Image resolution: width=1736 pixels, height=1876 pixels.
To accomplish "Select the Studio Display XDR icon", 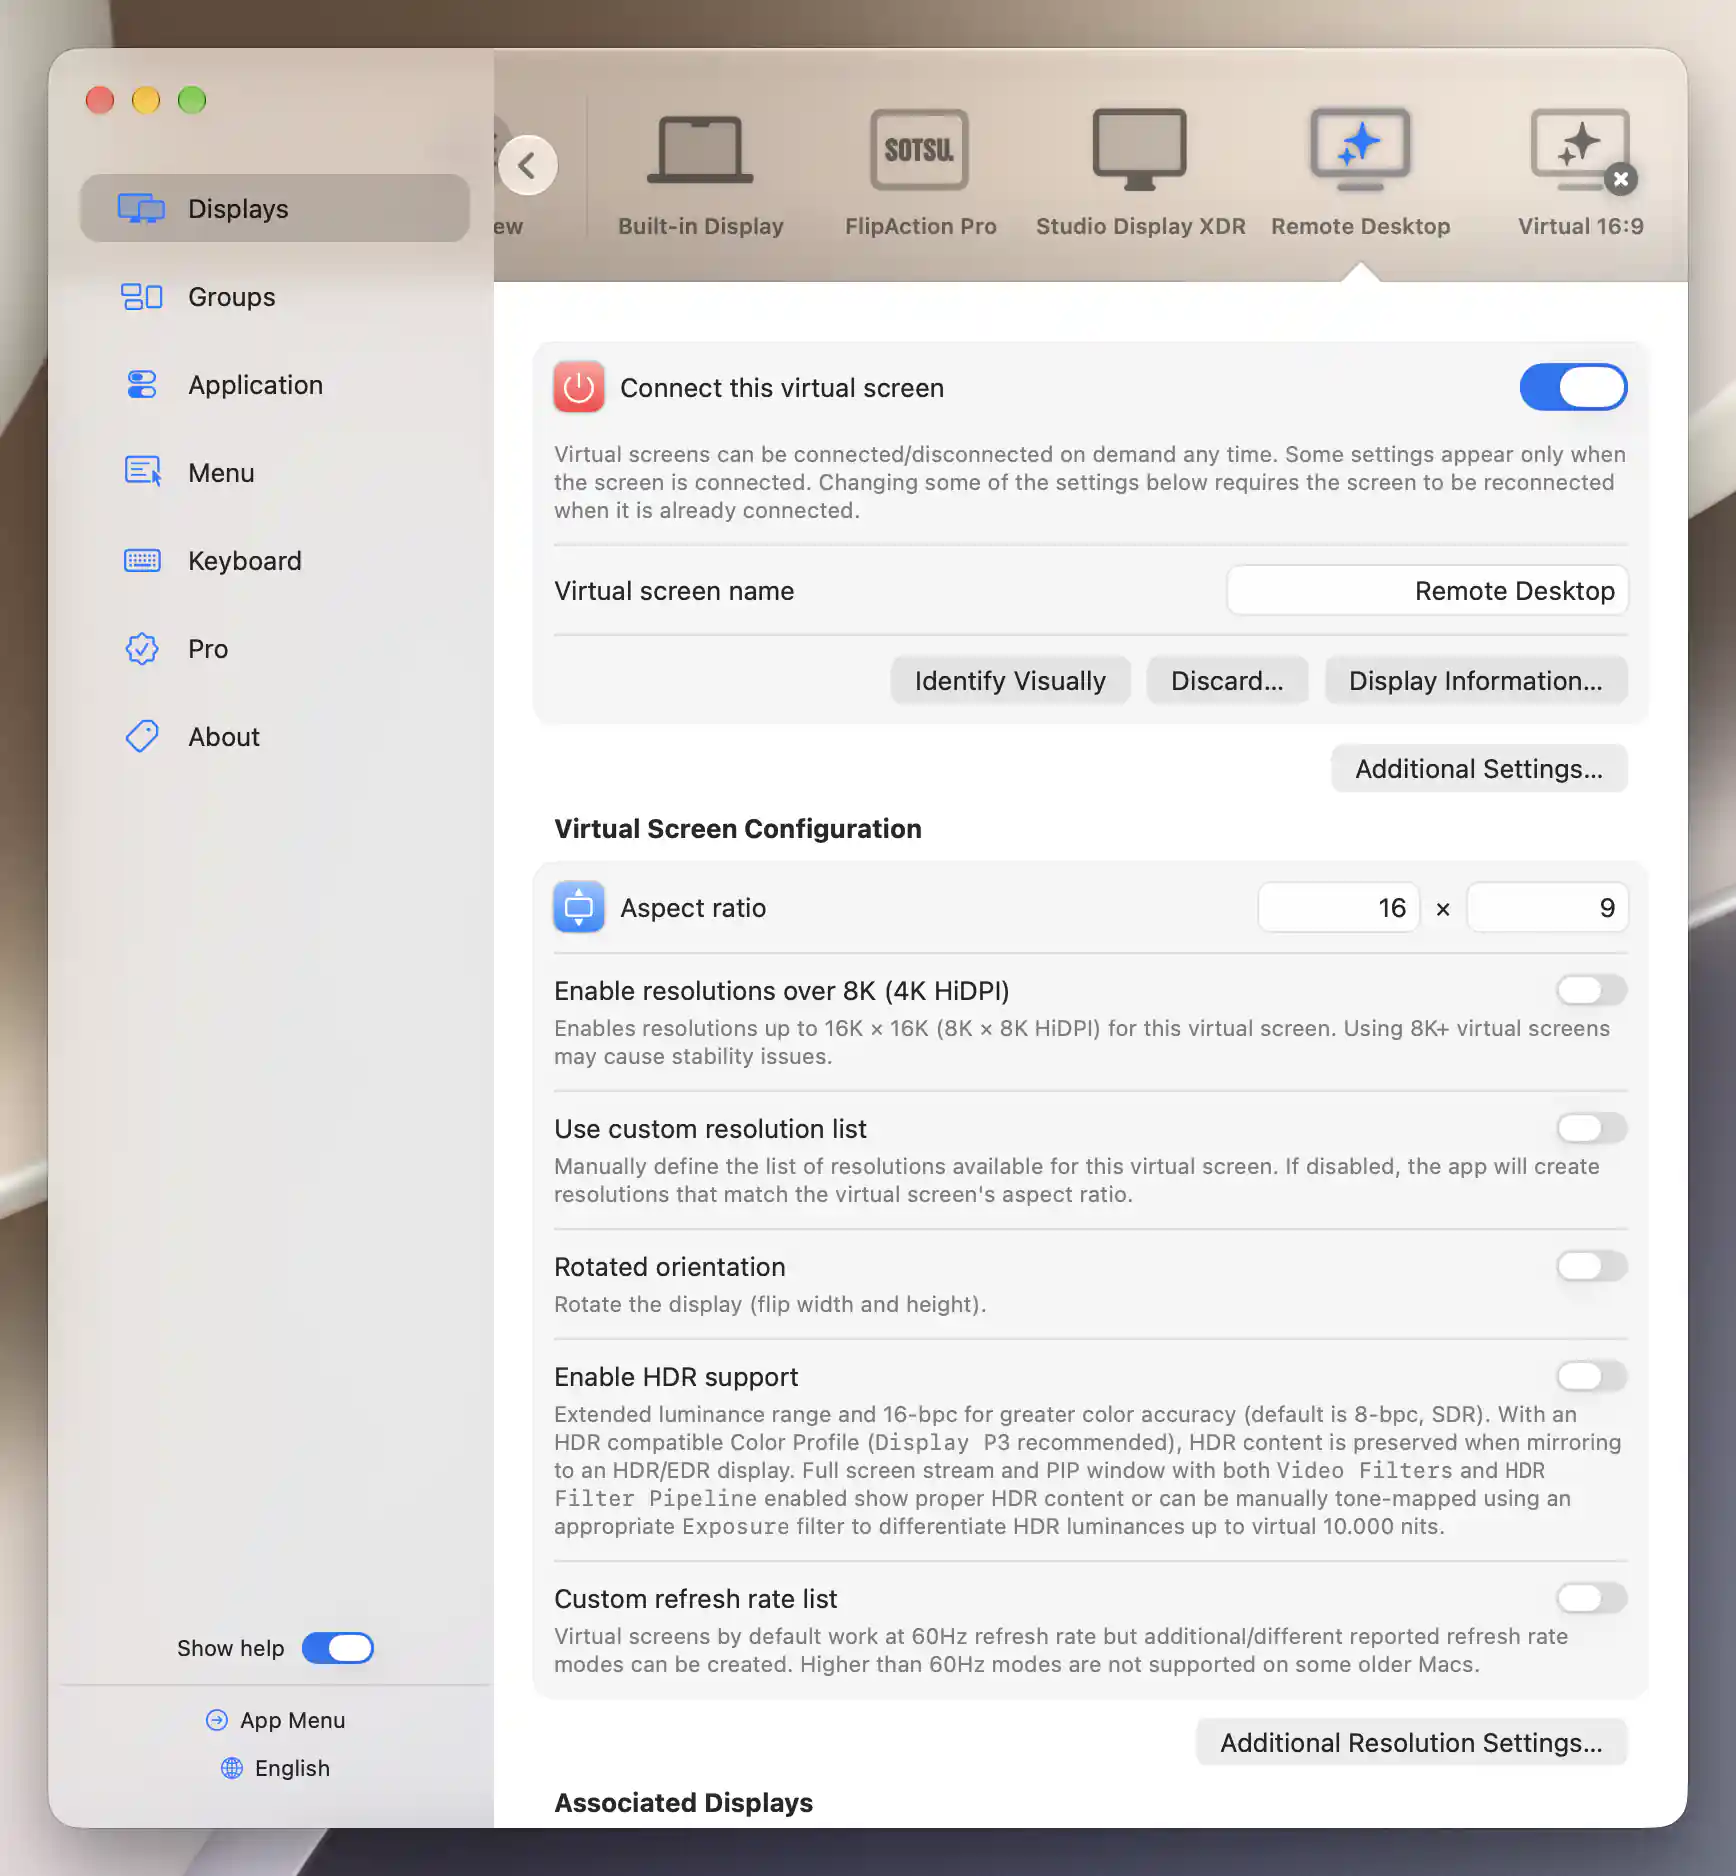I will point(1140,150).
